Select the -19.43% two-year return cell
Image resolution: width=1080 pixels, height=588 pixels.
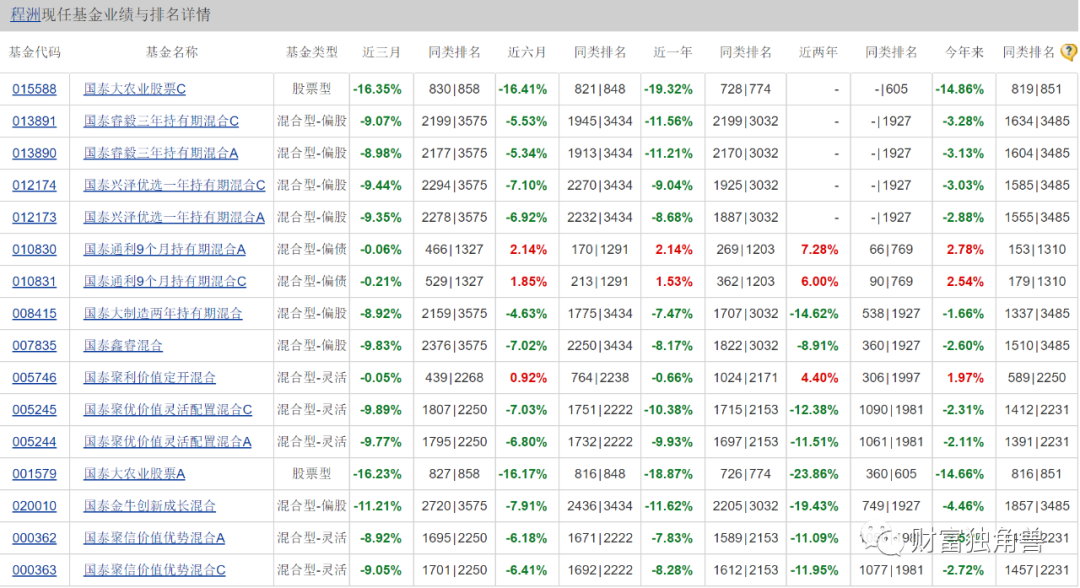tap(814, 505)
